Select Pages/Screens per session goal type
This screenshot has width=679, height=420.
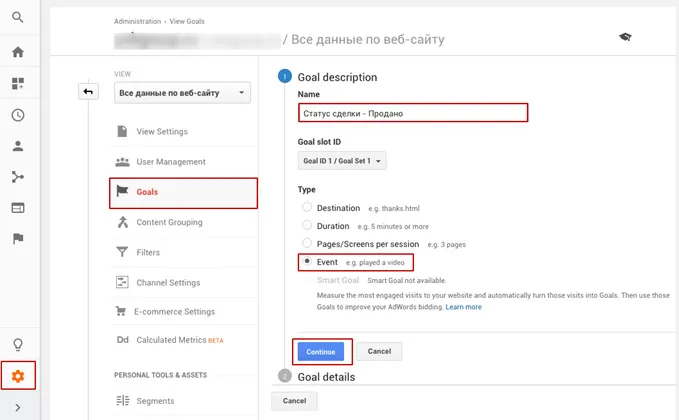[307, 243]
